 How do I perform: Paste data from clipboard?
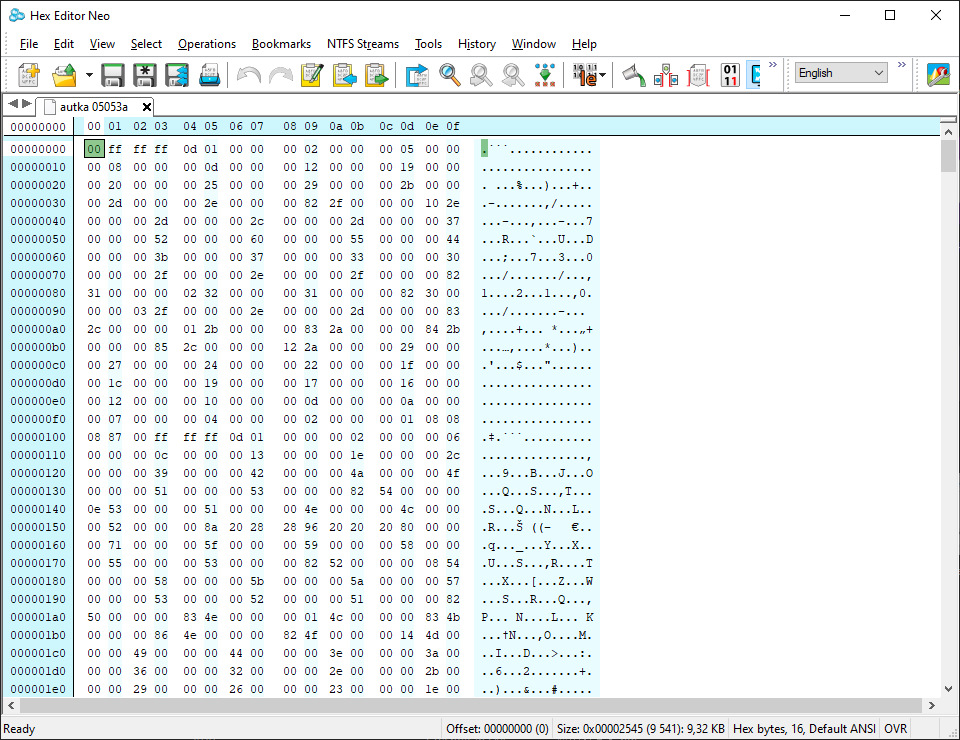(345, 74)
